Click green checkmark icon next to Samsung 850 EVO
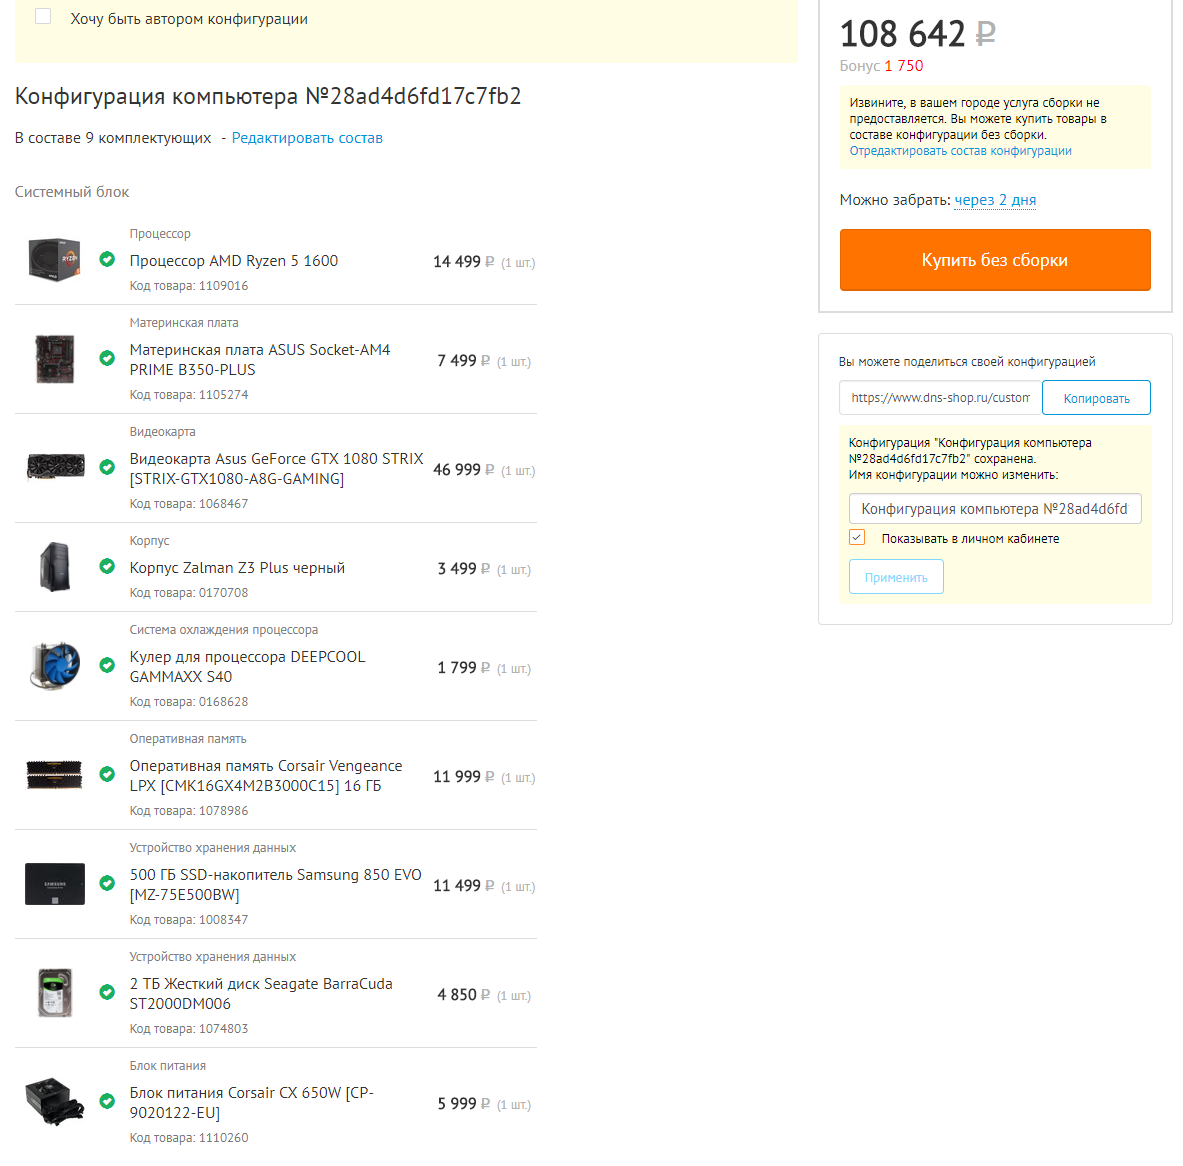 (x=107, y=882)
